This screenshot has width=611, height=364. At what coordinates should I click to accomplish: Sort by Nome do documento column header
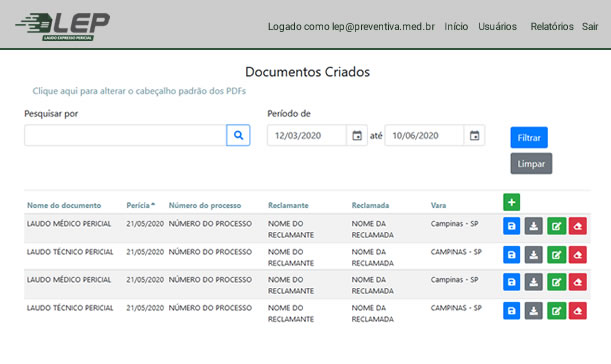click(64, 205)
